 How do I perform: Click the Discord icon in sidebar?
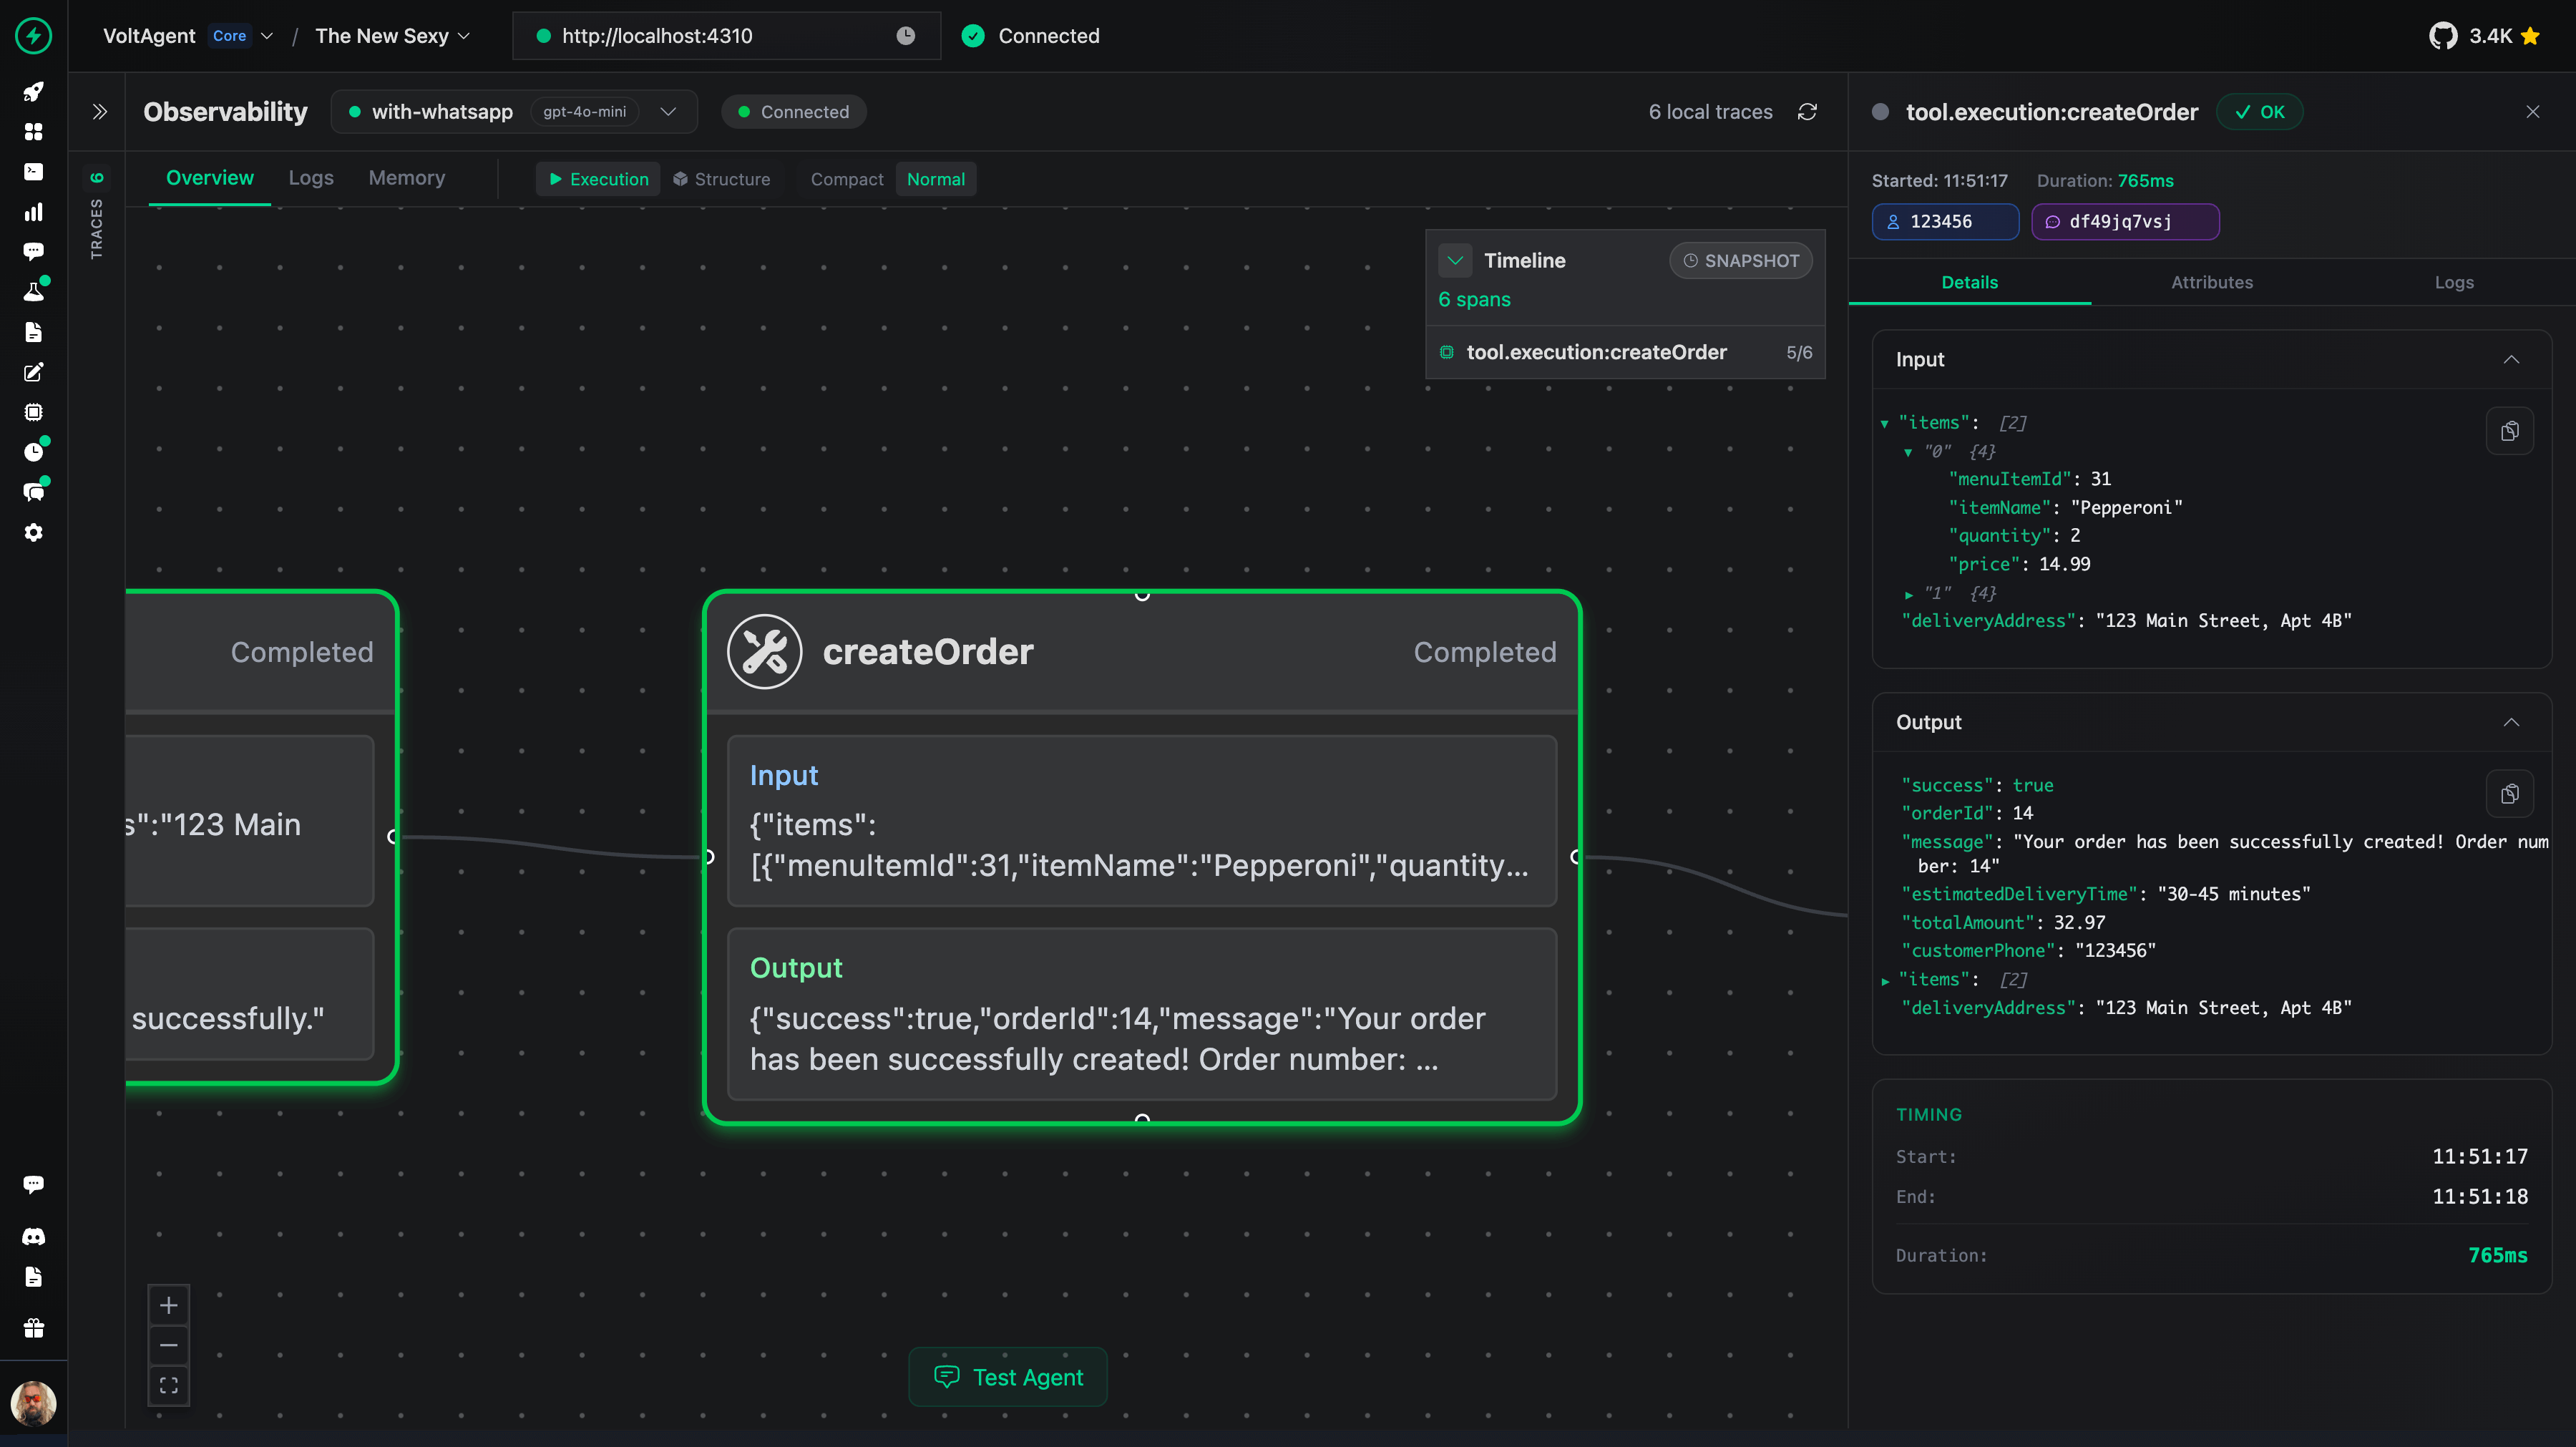(33, 1237)
